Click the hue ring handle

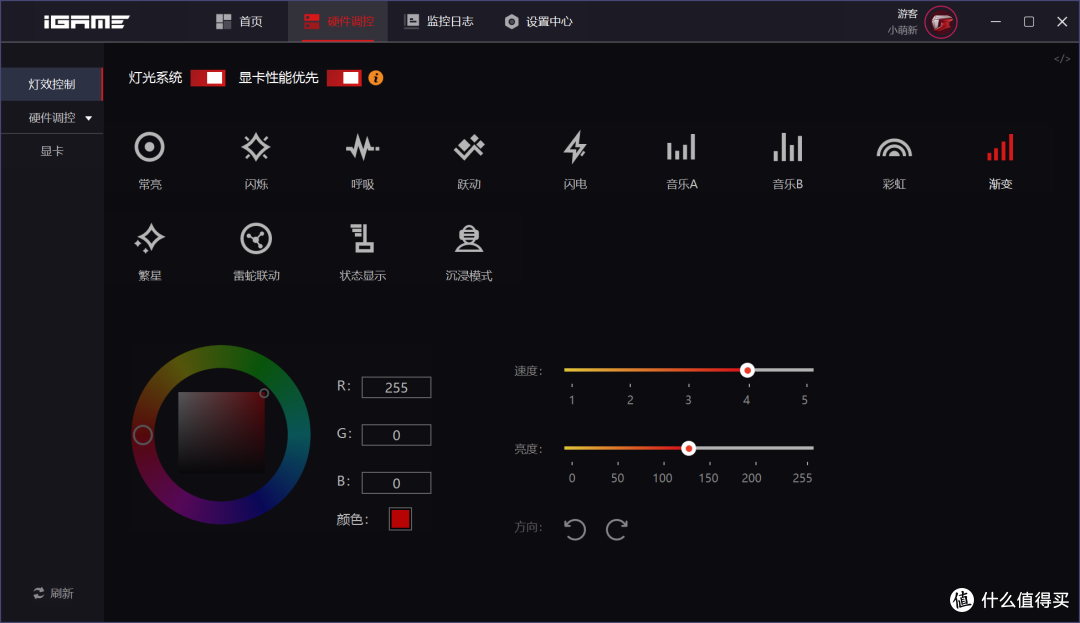[143, 434]
